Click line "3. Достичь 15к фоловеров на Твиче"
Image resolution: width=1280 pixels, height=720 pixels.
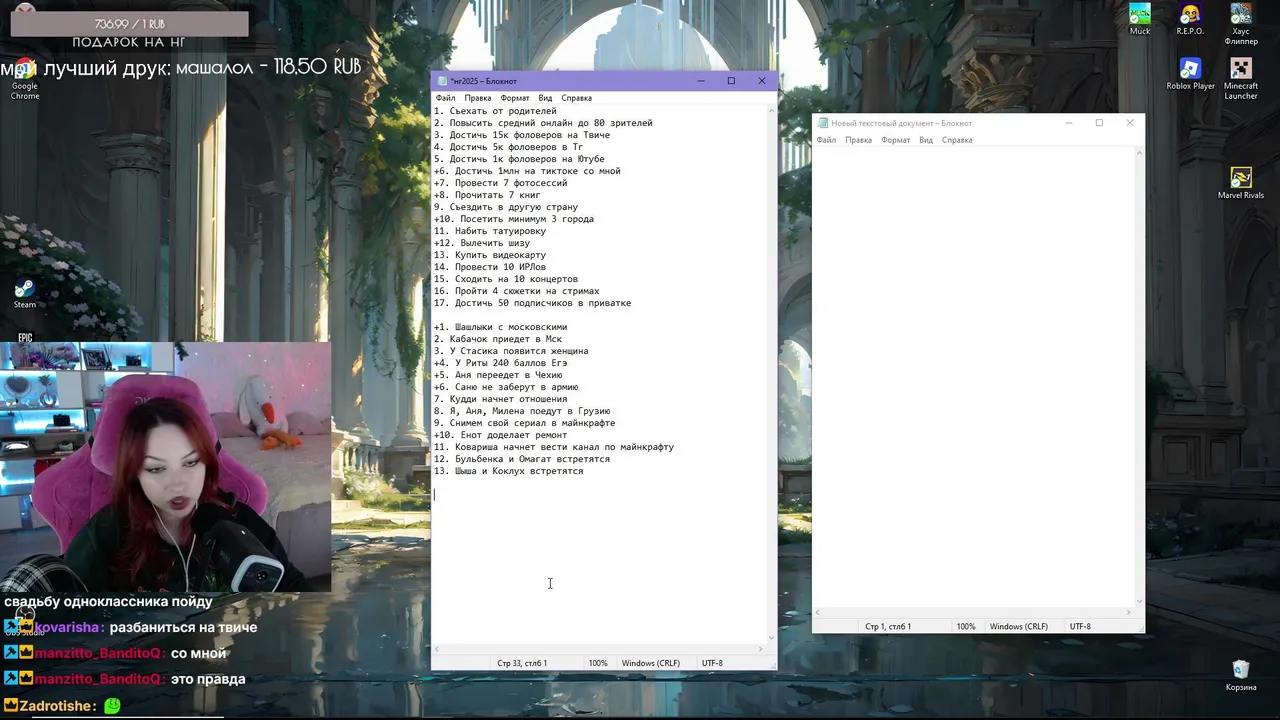click(x=521, y=135)
